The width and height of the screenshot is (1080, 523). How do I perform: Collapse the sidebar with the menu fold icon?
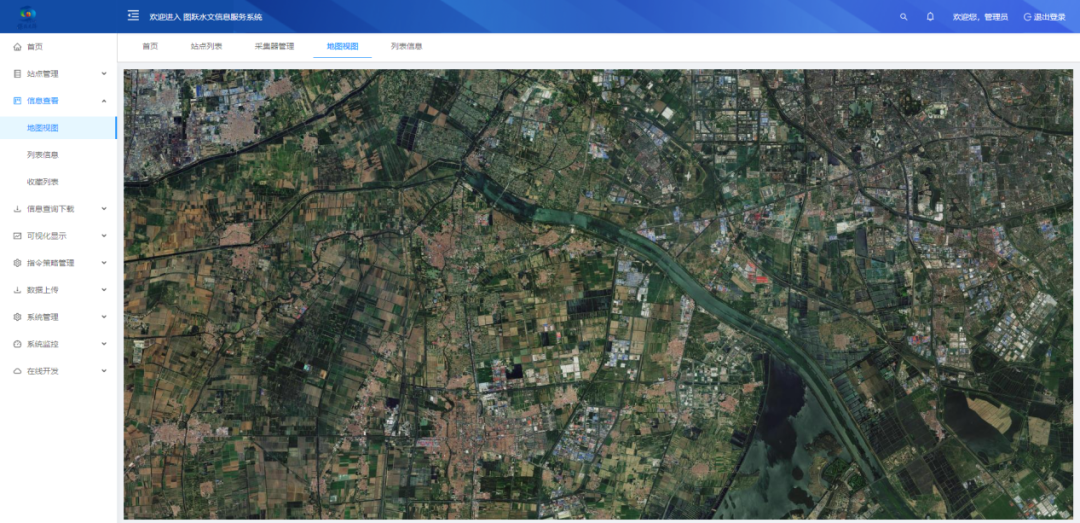pos(133,16)
